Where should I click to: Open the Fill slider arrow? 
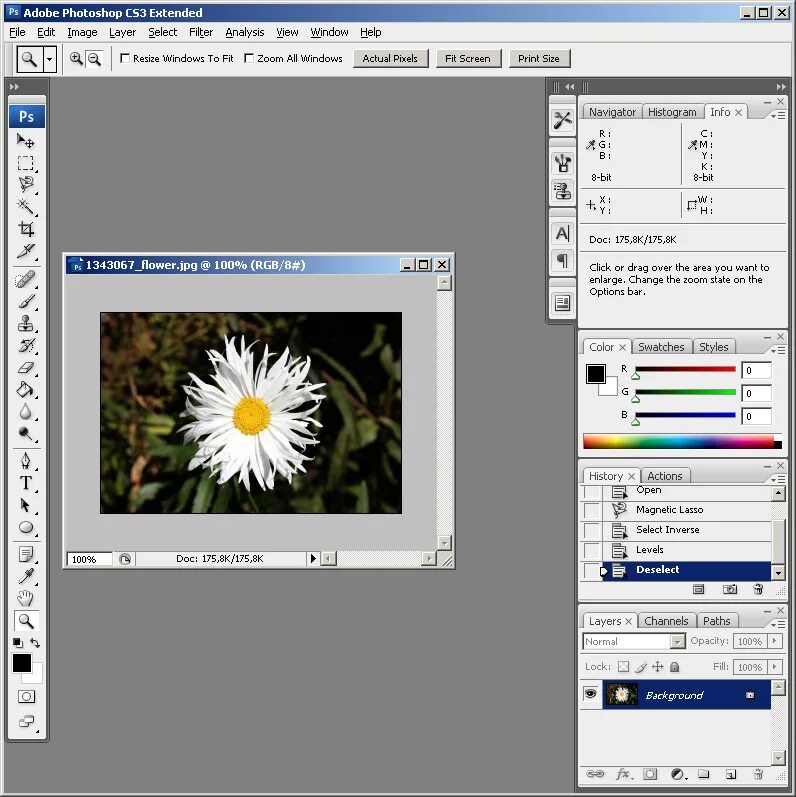point(775,666)
